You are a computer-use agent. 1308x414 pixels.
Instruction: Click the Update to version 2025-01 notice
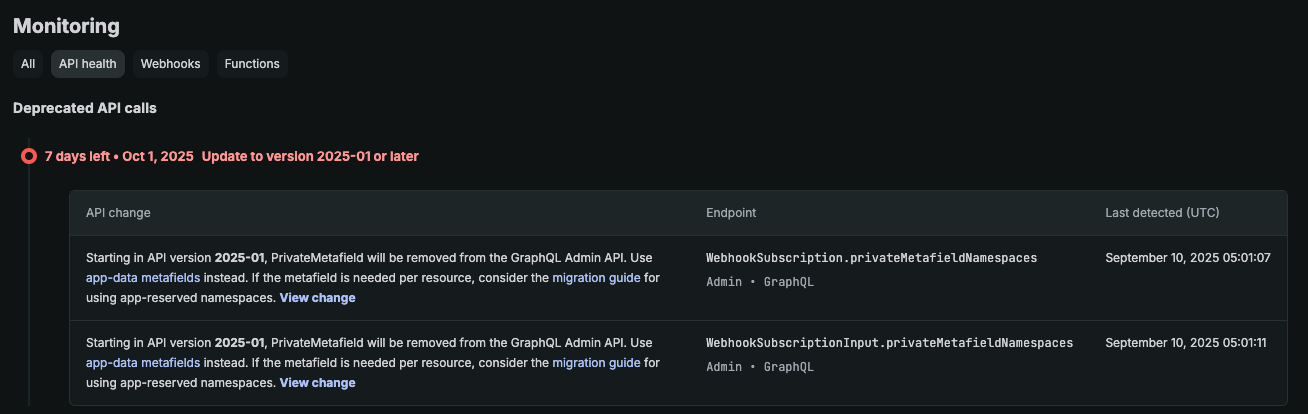[310, 156]
